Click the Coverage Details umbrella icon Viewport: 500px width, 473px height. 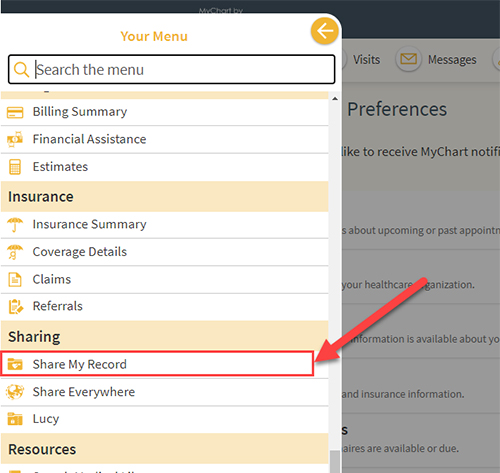point(15,252)
